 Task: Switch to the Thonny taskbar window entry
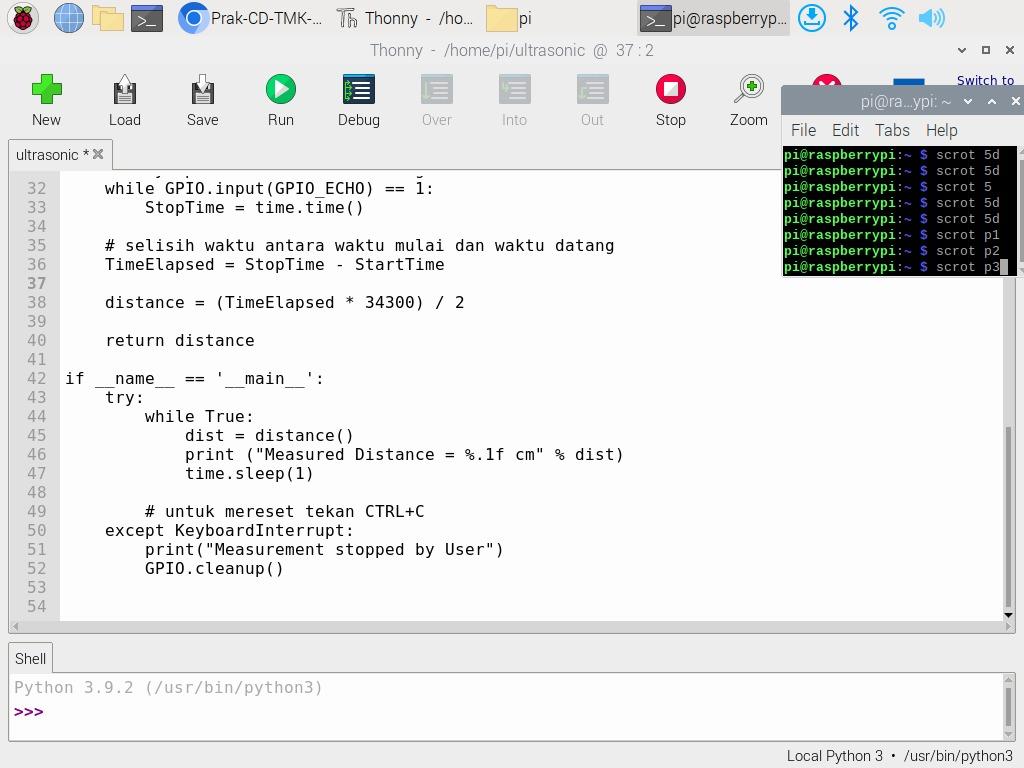point(405,18)
